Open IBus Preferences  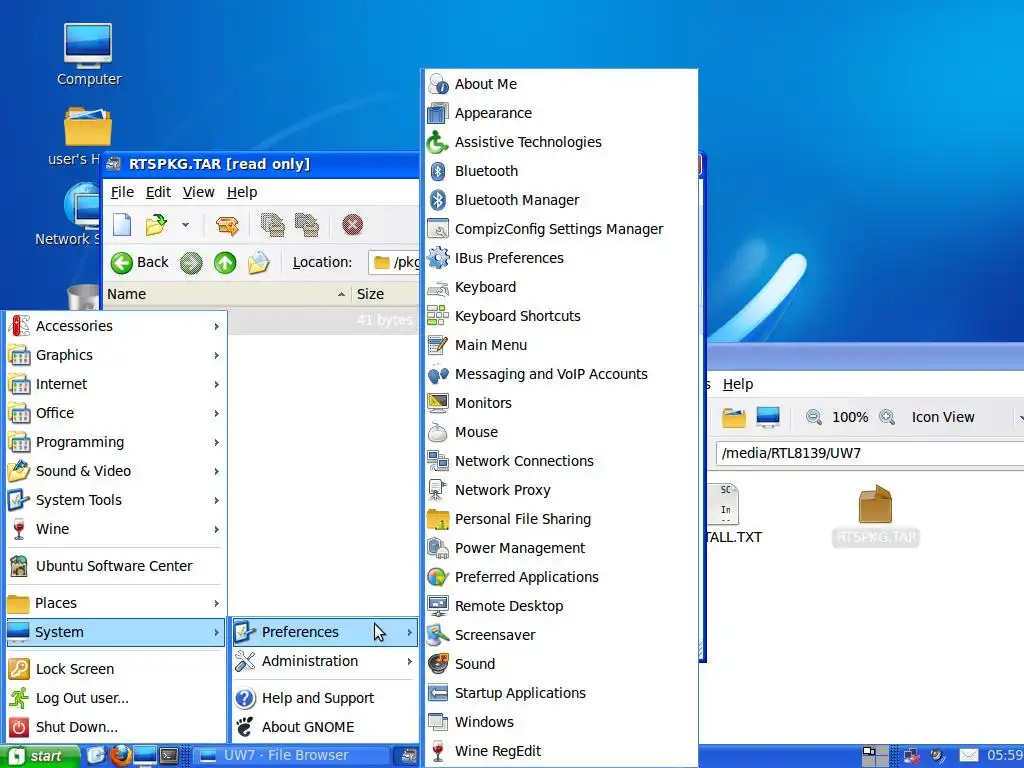pos(561,258)
